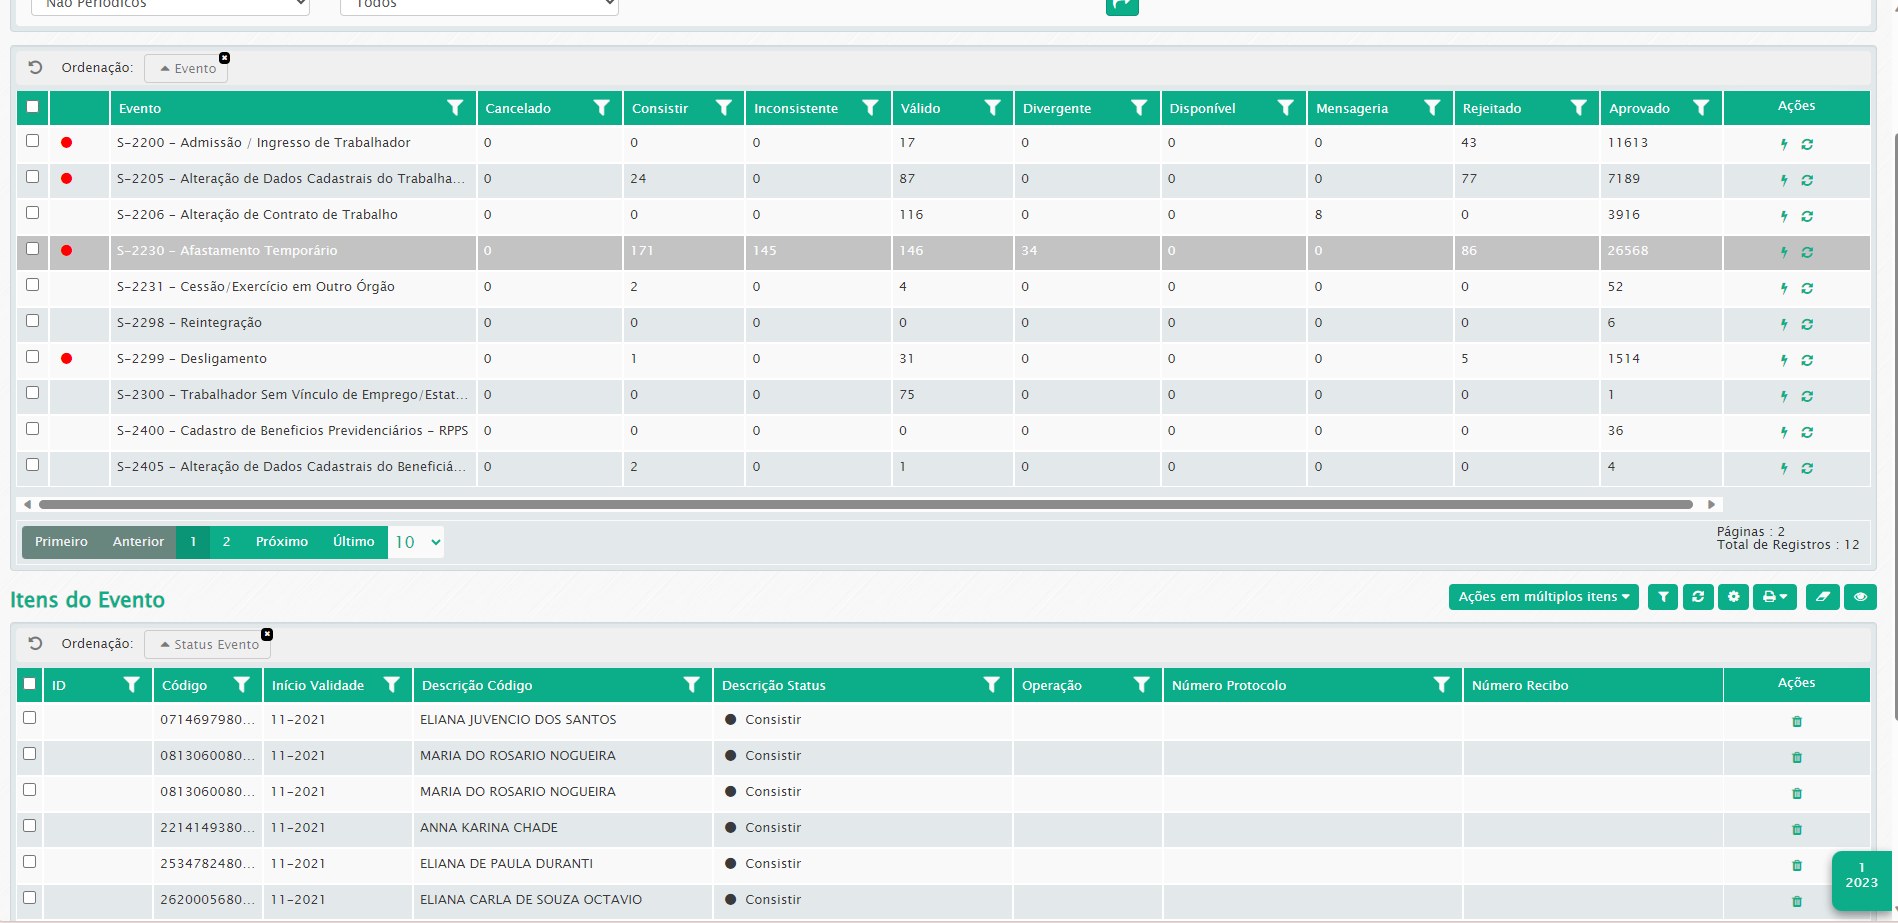Reset ordering in Itens do Evento grid
Viewport: 1898px width, 923px height.
pyautogui.click(x=35, y=644)
